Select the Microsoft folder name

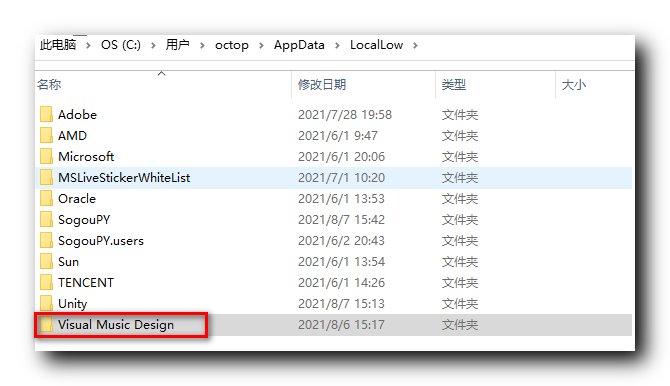(x=86, y=156)
